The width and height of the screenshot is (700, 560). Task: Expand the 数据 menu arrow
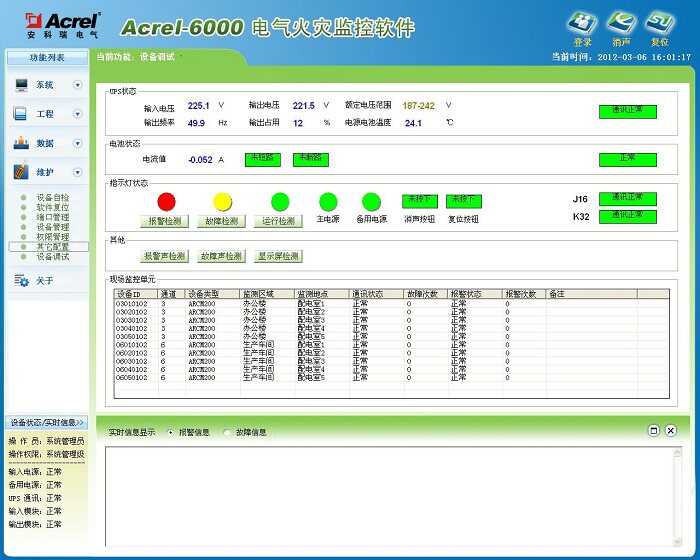tap(78, 143)
